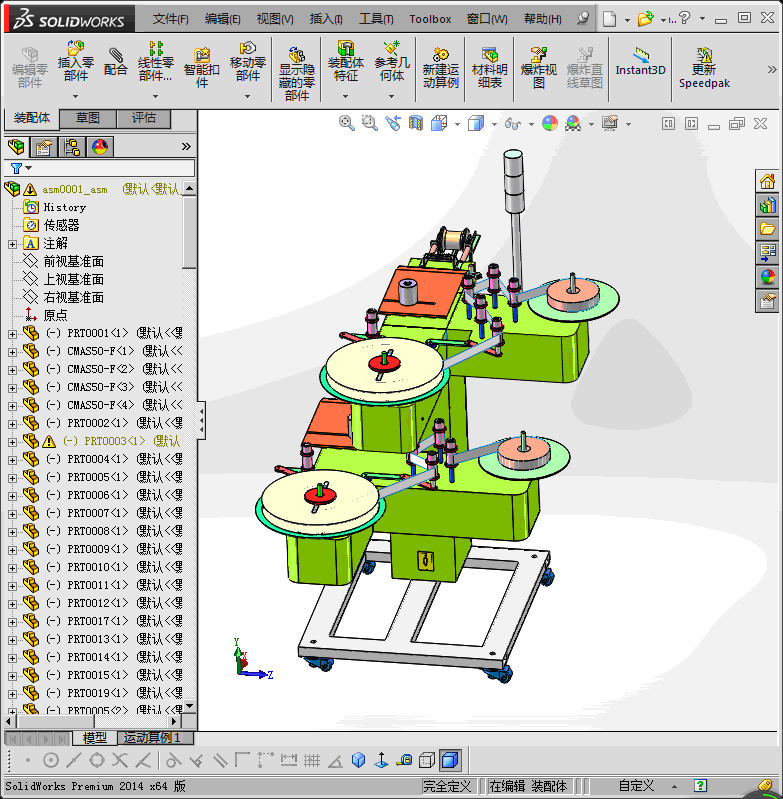Open View (视图) menu

275,19
